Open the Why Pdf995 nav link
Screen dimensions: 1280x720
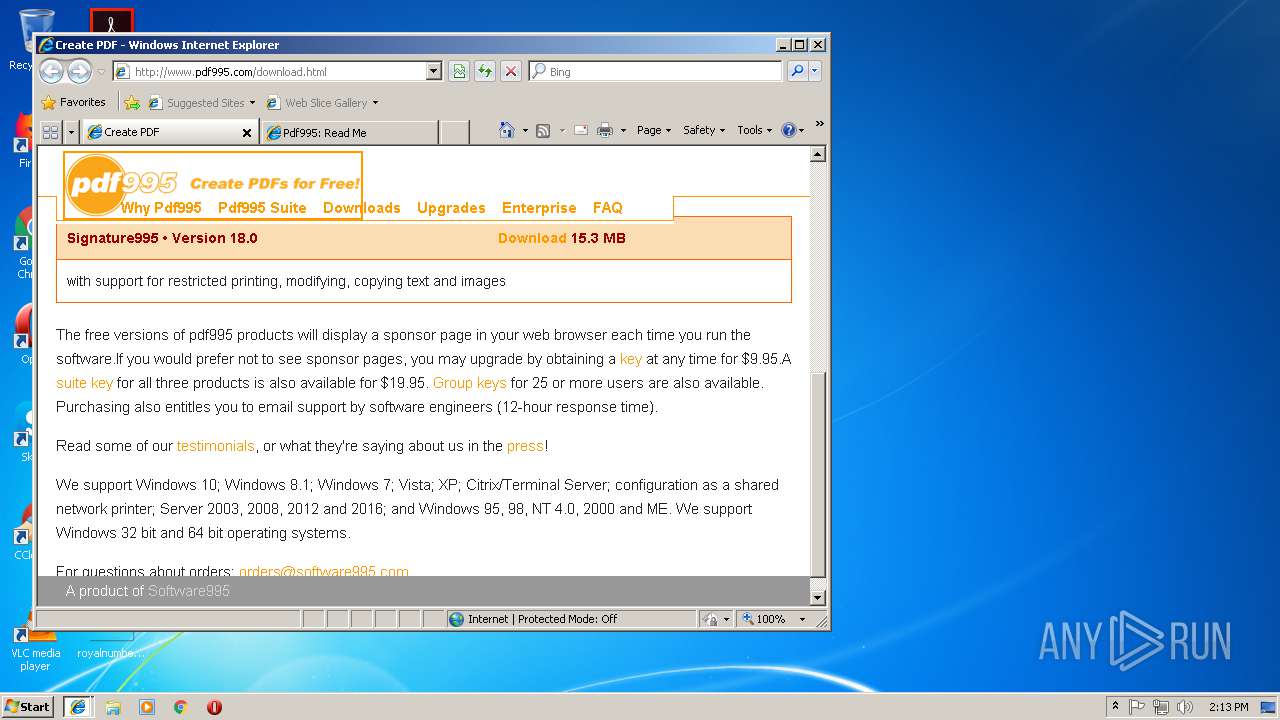pyautogui.click(x=161, y=208)
